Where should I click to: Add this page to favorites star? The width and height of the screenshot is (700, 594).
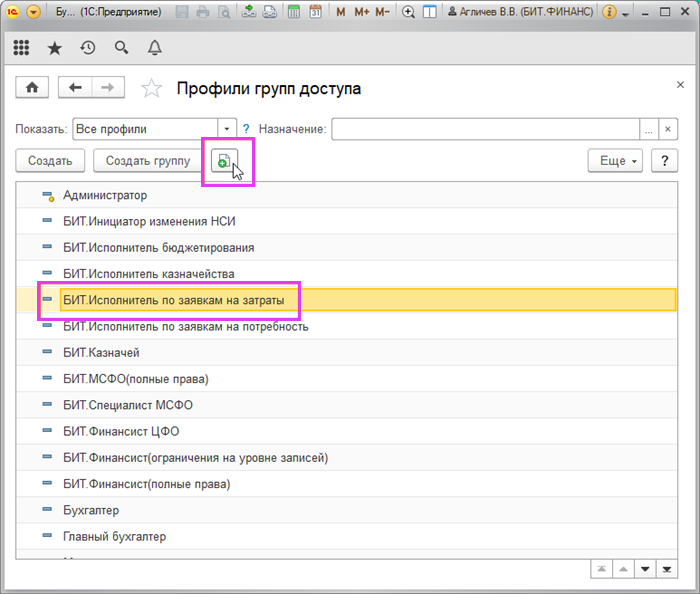pyautogui.click(x=152, y=89)
